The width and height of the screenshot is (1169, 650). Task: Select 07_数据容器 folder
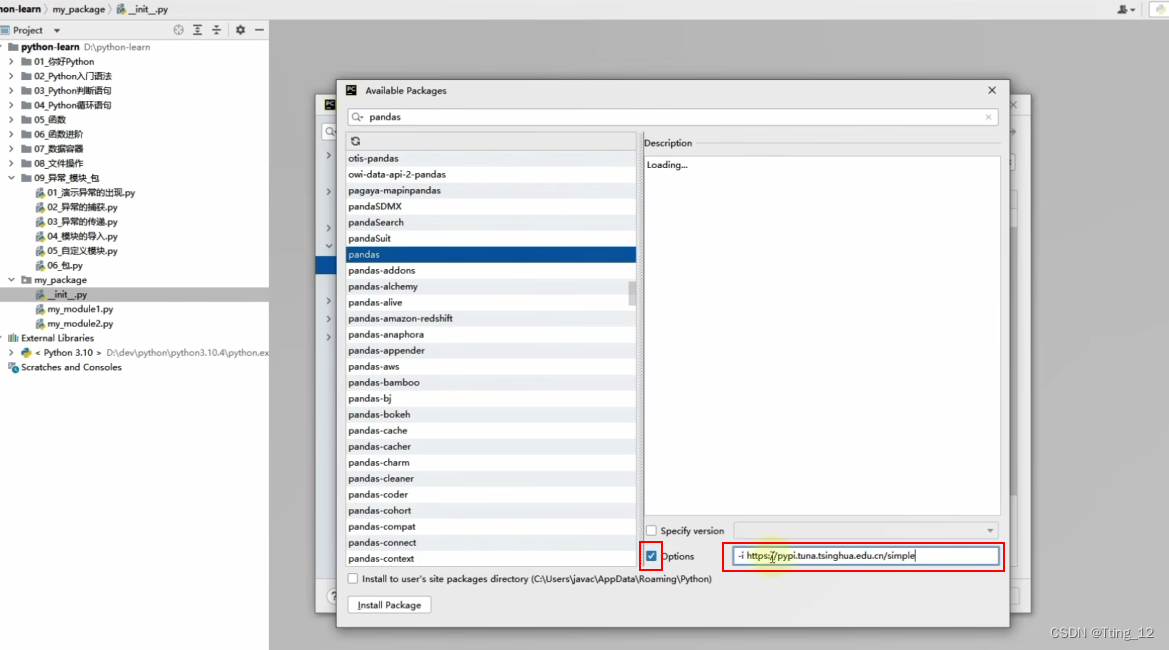pyautogui.click(x=58, y=149)
